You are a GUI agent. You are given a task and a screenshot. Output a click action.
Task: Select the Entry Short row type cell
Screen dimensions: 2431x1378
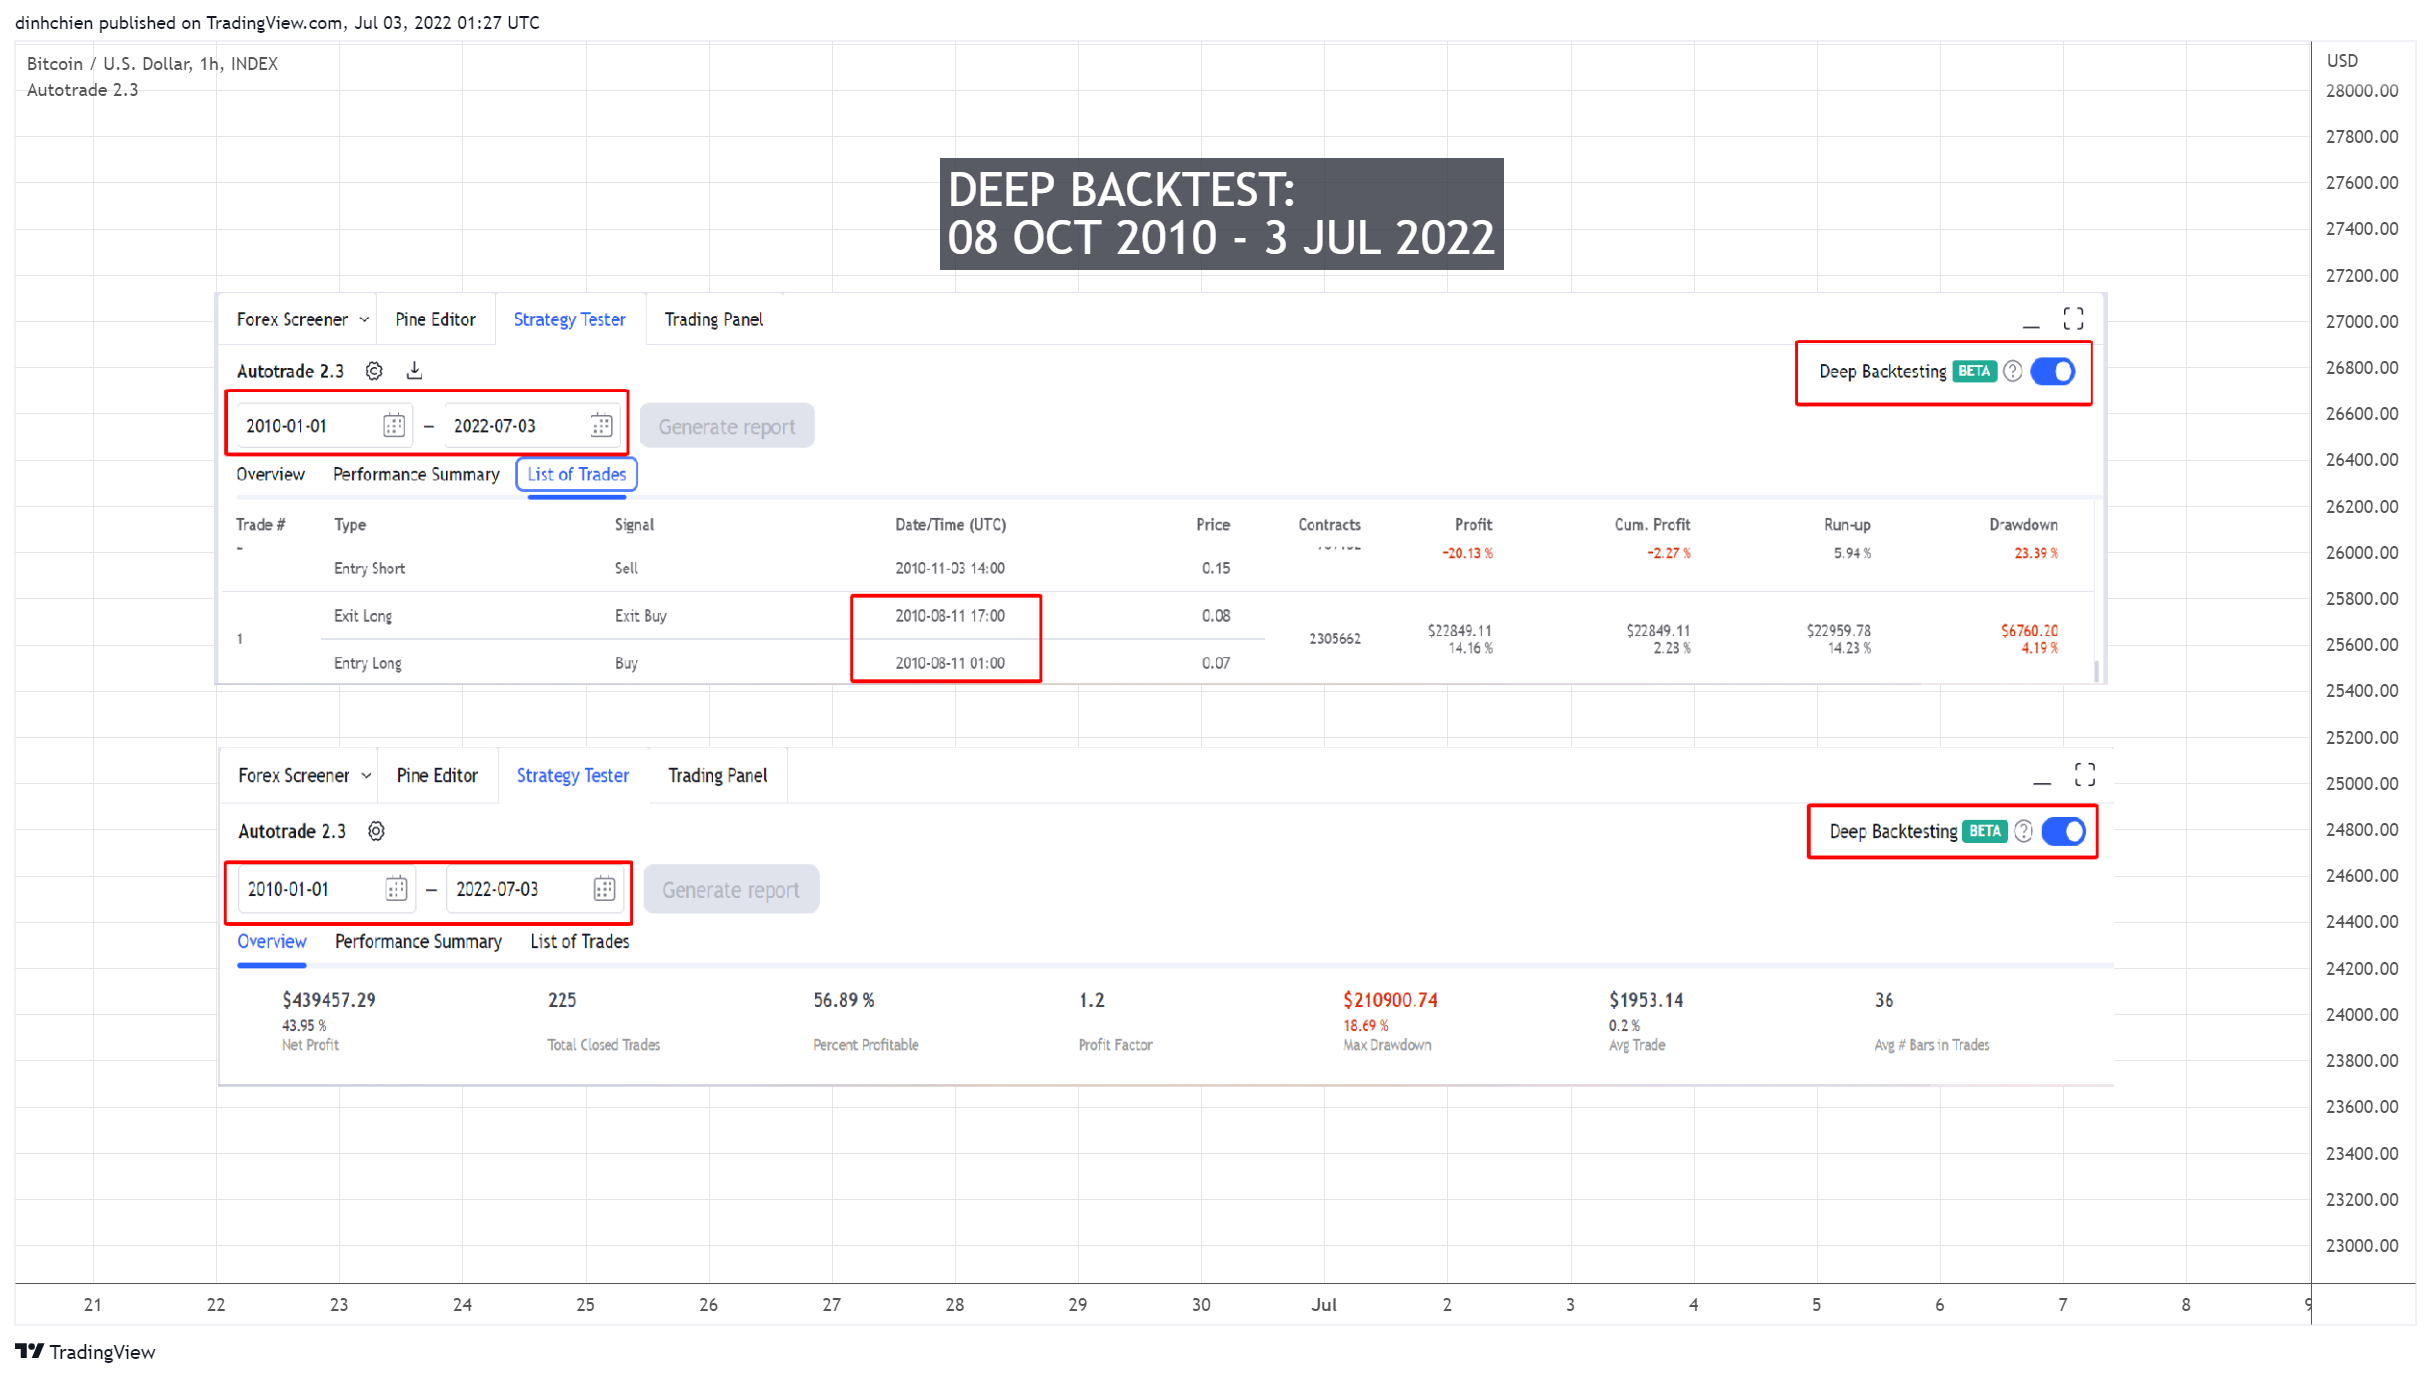369,568
